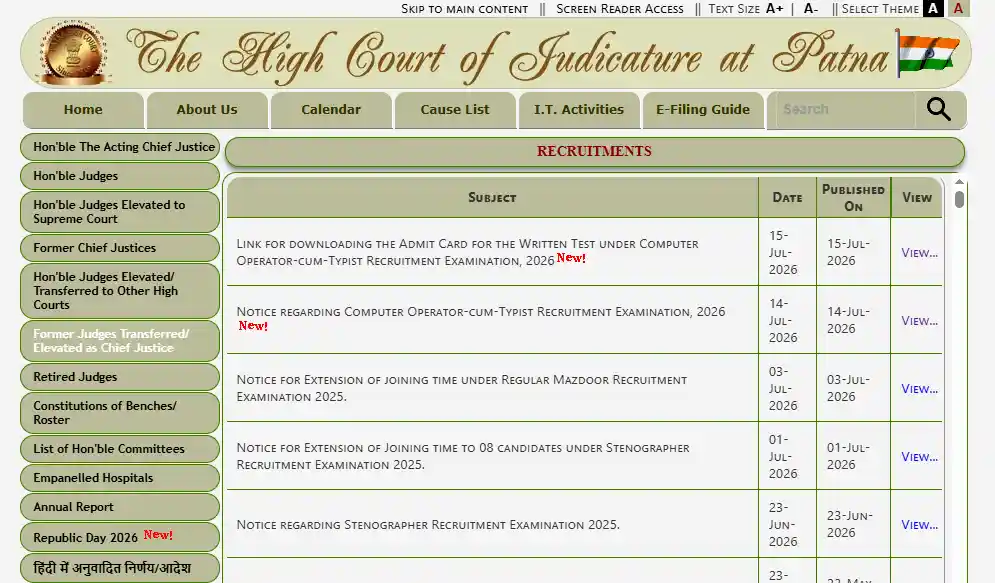995x583 pixels.
Task: View the 14-Jul-2026 Computer Operator notice
Action: pos(919,320)
